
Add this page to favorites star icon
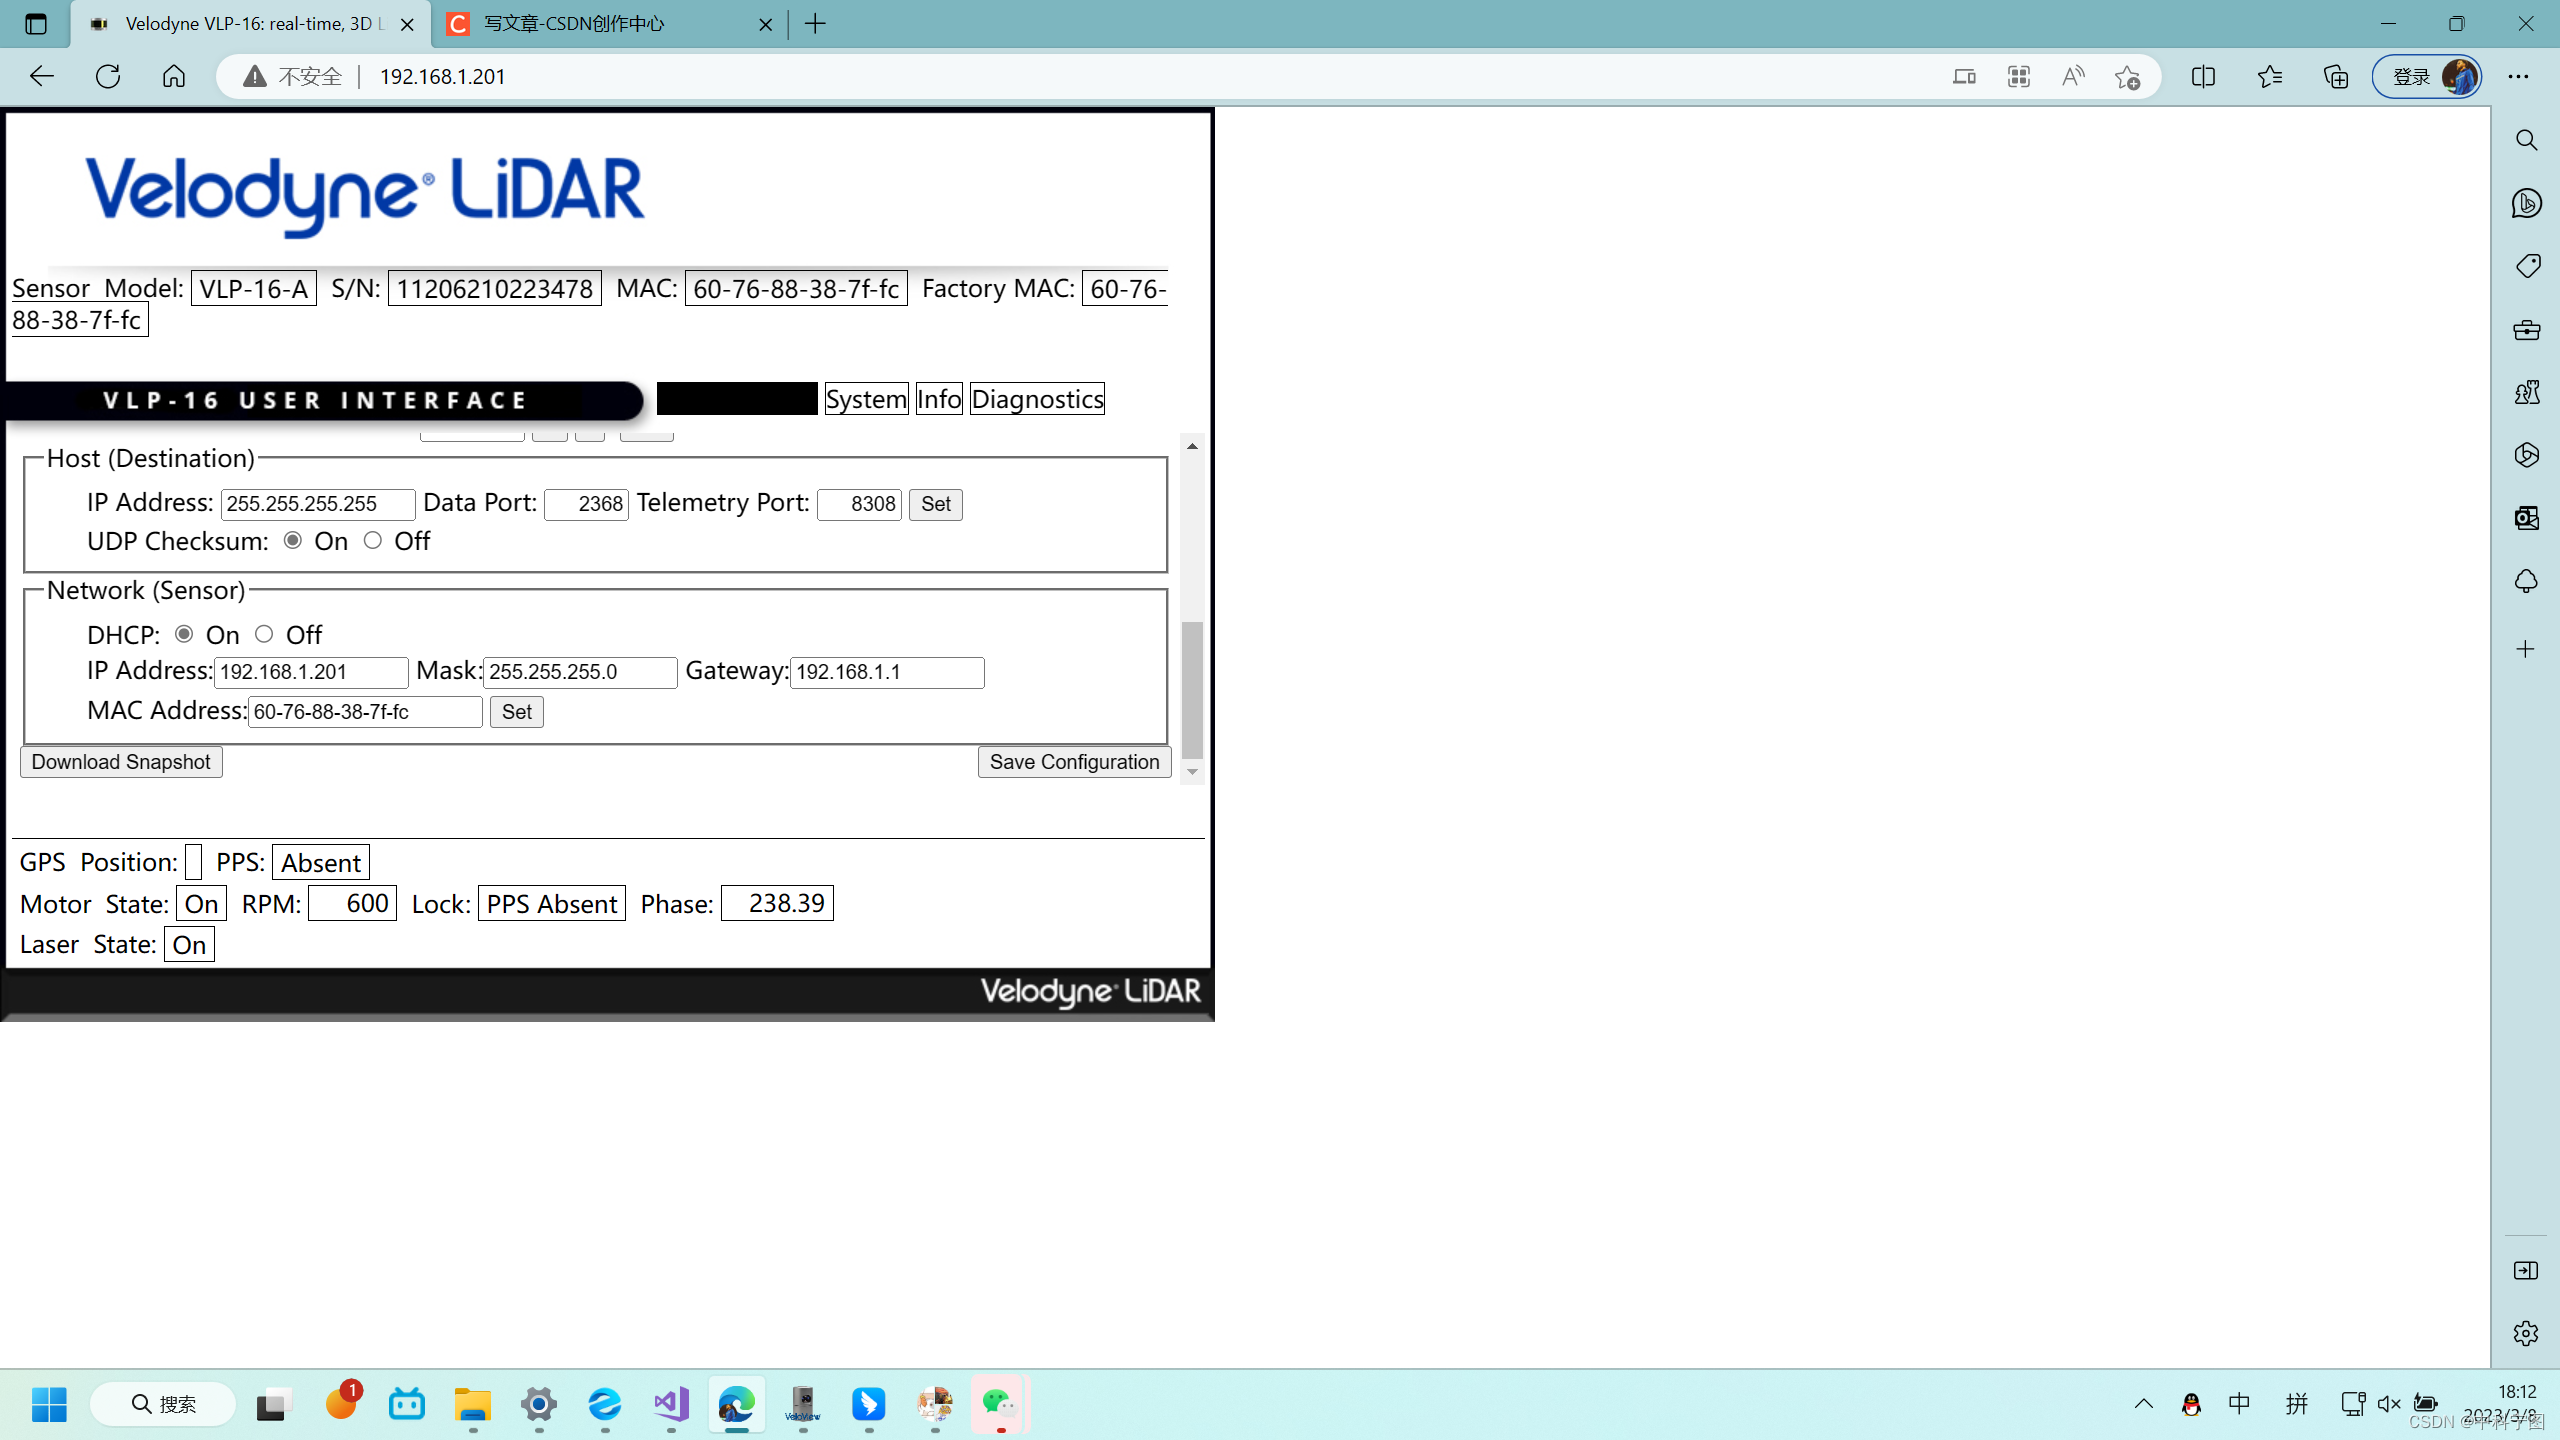2127,76
